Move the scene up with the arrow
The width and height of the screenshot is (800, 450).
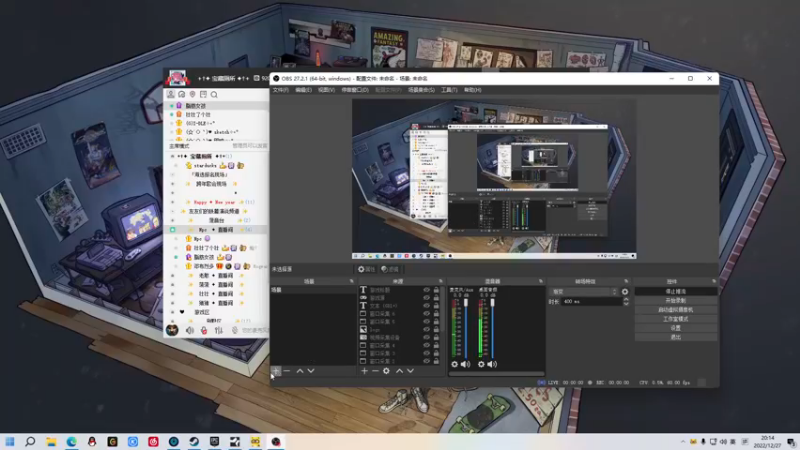(300, 371)
